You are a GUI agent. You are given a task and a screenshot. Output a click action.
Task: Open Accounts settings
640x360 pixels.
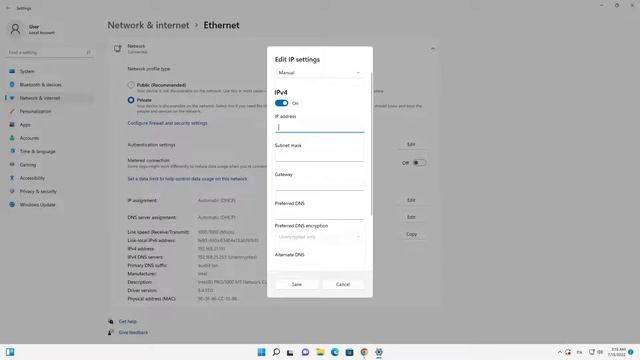[49, 138]
